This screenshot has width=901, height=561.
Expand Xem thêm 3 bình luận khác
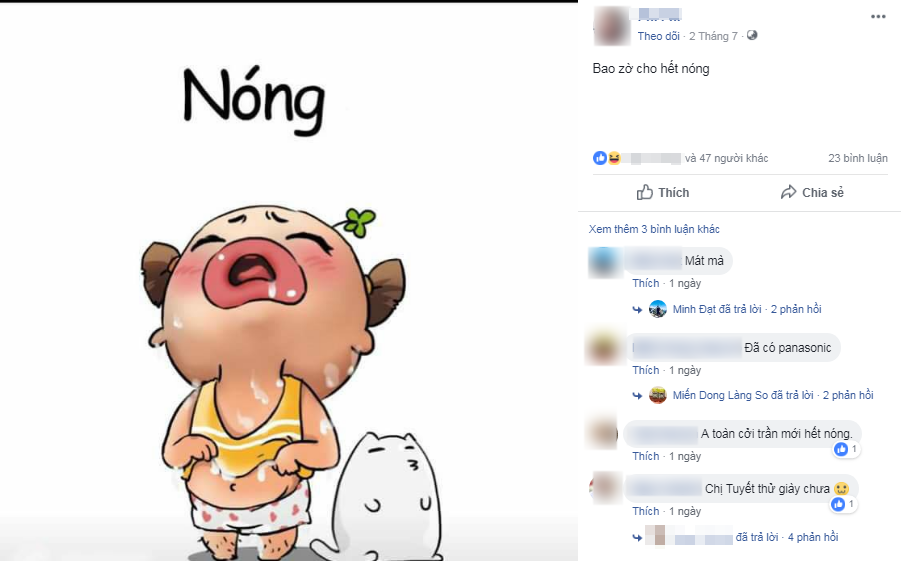654,229
